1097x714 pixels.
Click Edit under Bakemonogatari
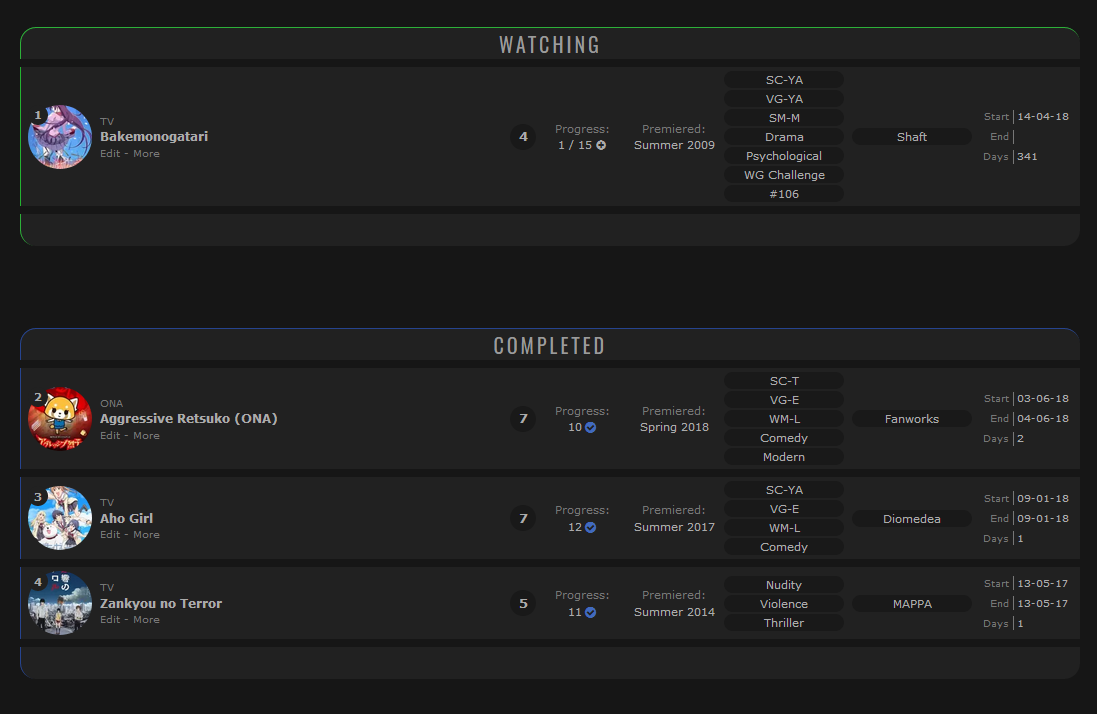click(110, 154)
